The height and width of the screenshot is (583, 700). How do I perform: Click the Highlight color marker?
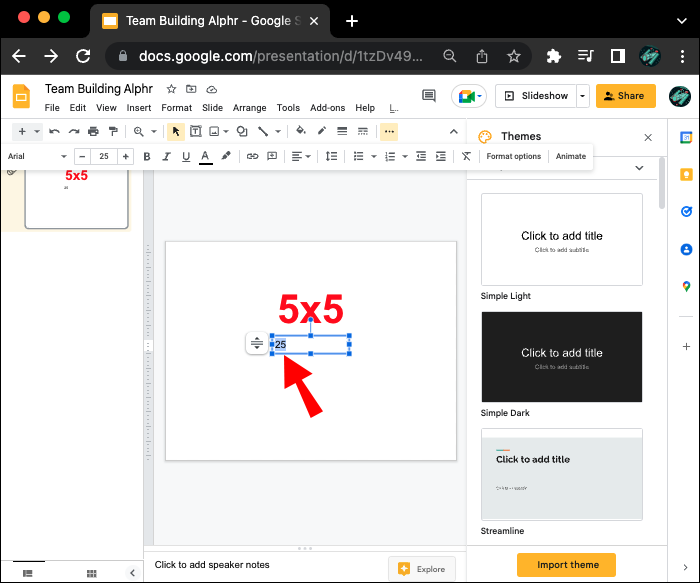click(226, 156)
